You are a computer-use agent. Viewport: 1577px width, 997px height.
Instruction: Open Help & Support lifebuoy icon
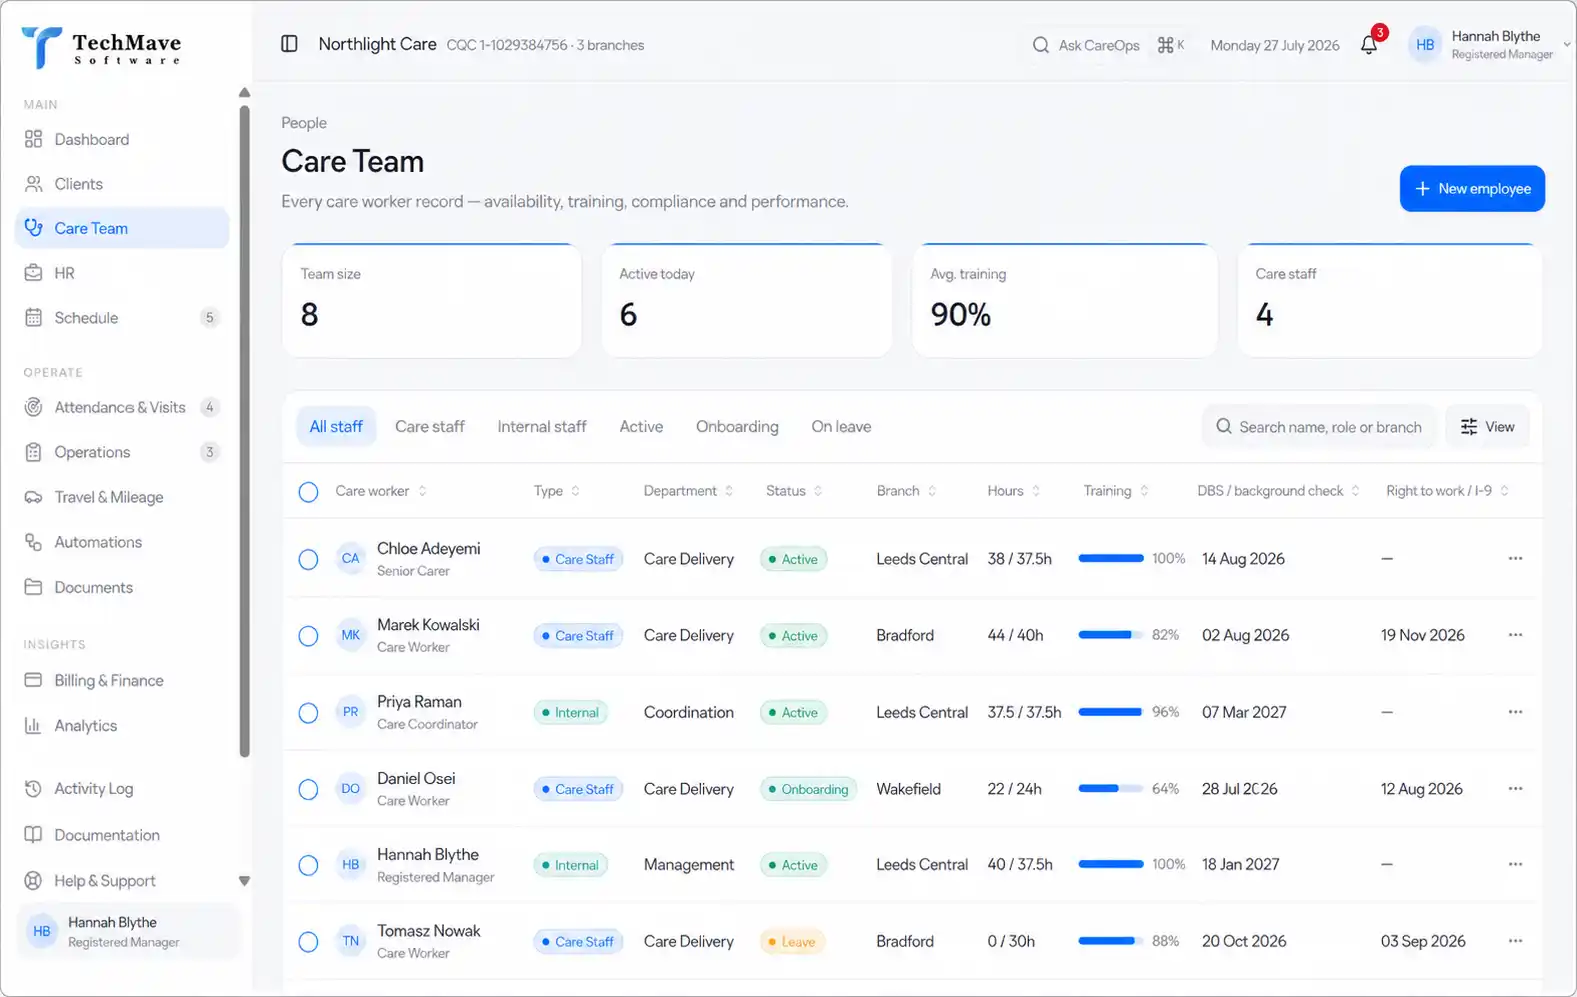coord(34,880)
